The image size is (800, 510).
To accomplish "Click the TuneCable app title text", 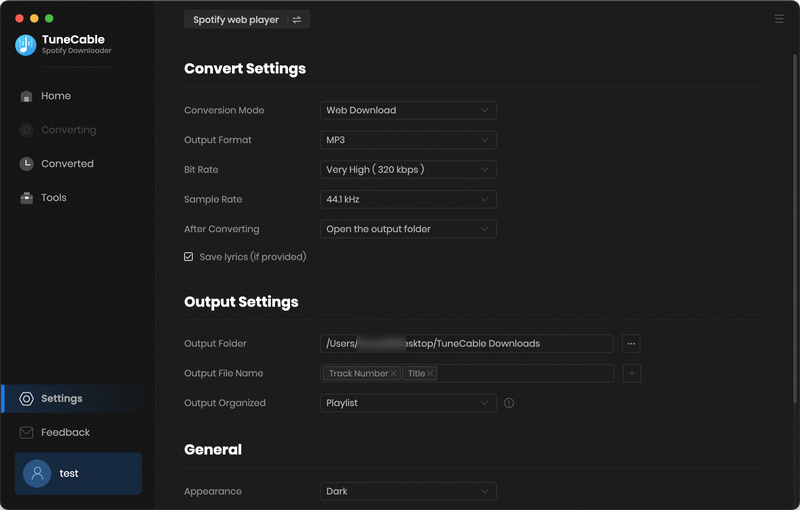I will [x=73, y=39].
